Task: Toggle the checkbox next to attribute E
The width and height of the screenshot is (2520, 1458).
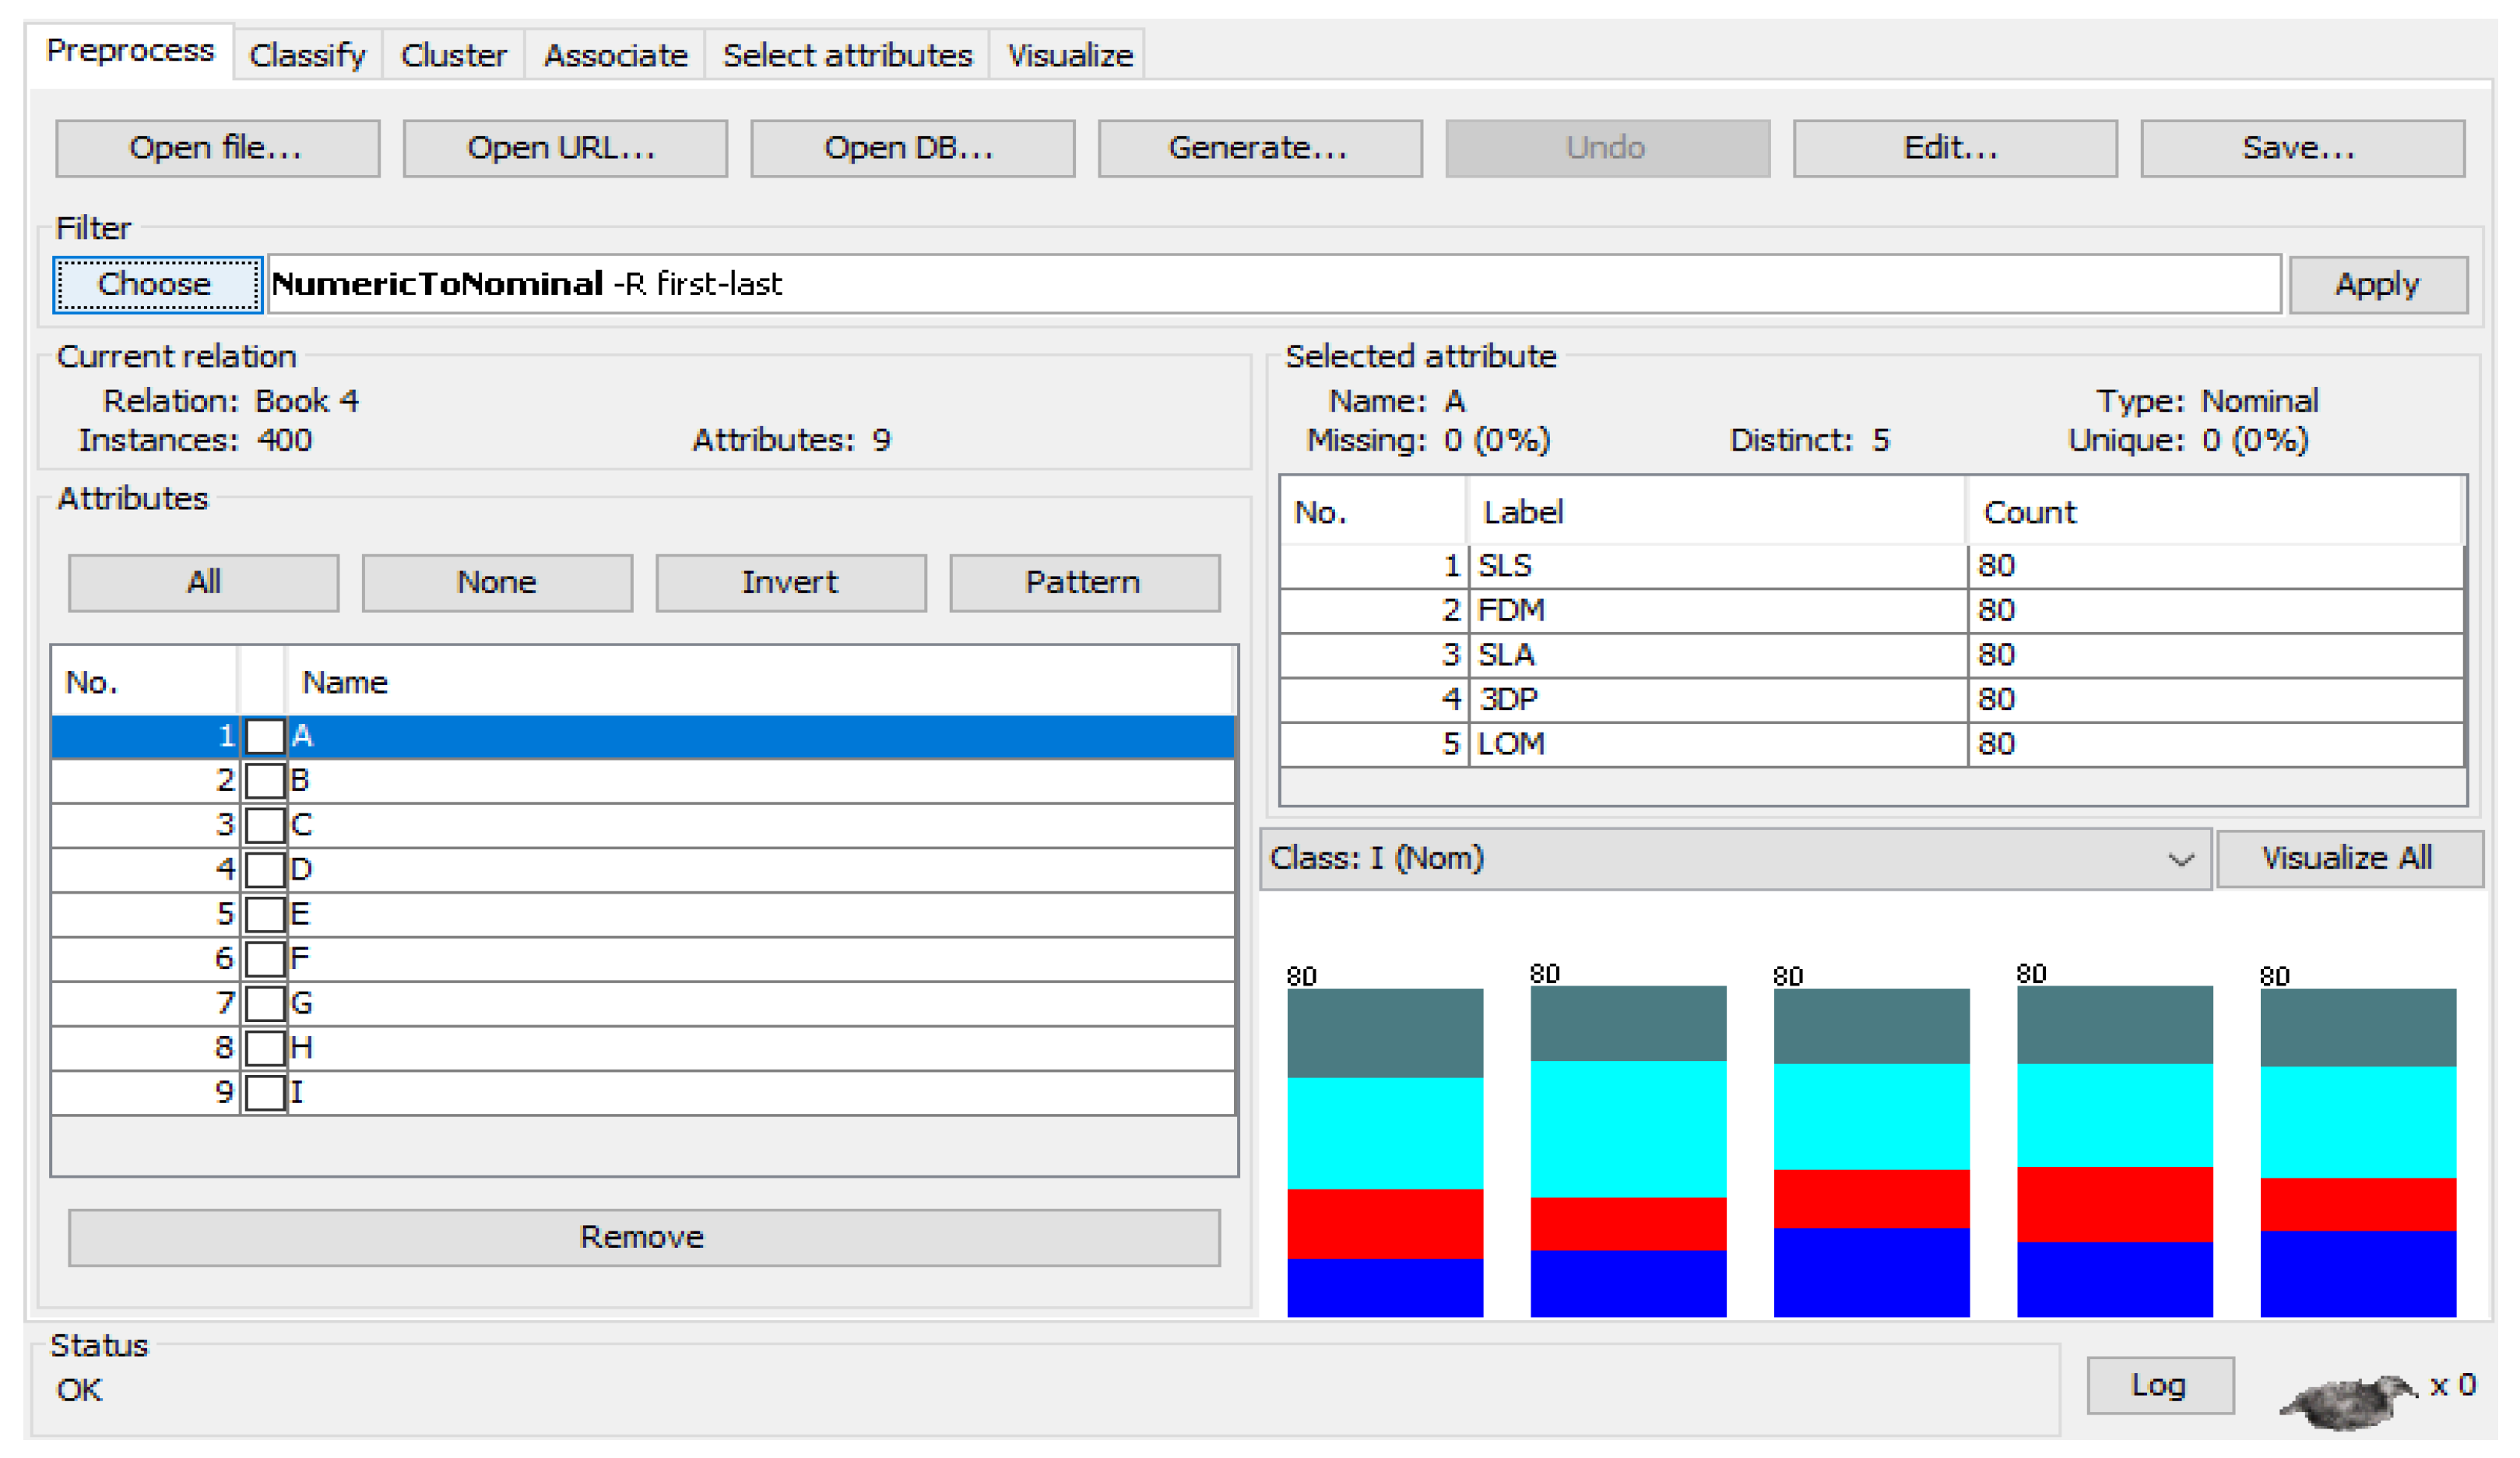Action: click(x=265, y=914)
